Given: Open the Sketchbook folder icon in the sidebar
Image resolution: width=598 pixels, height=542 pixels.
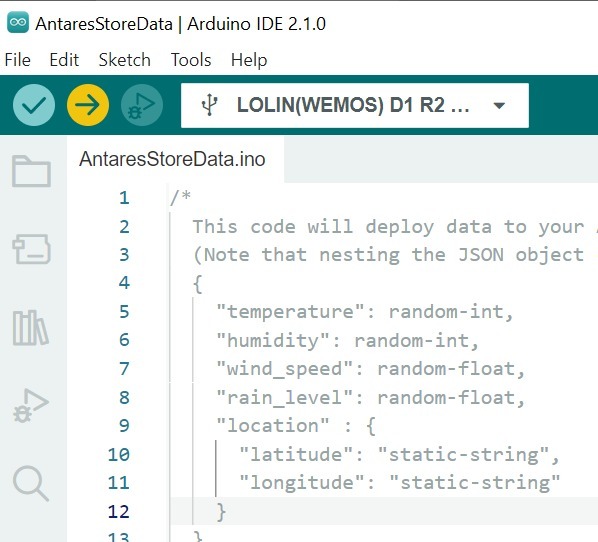Looking at the screenshot, I should coord(31,171).
